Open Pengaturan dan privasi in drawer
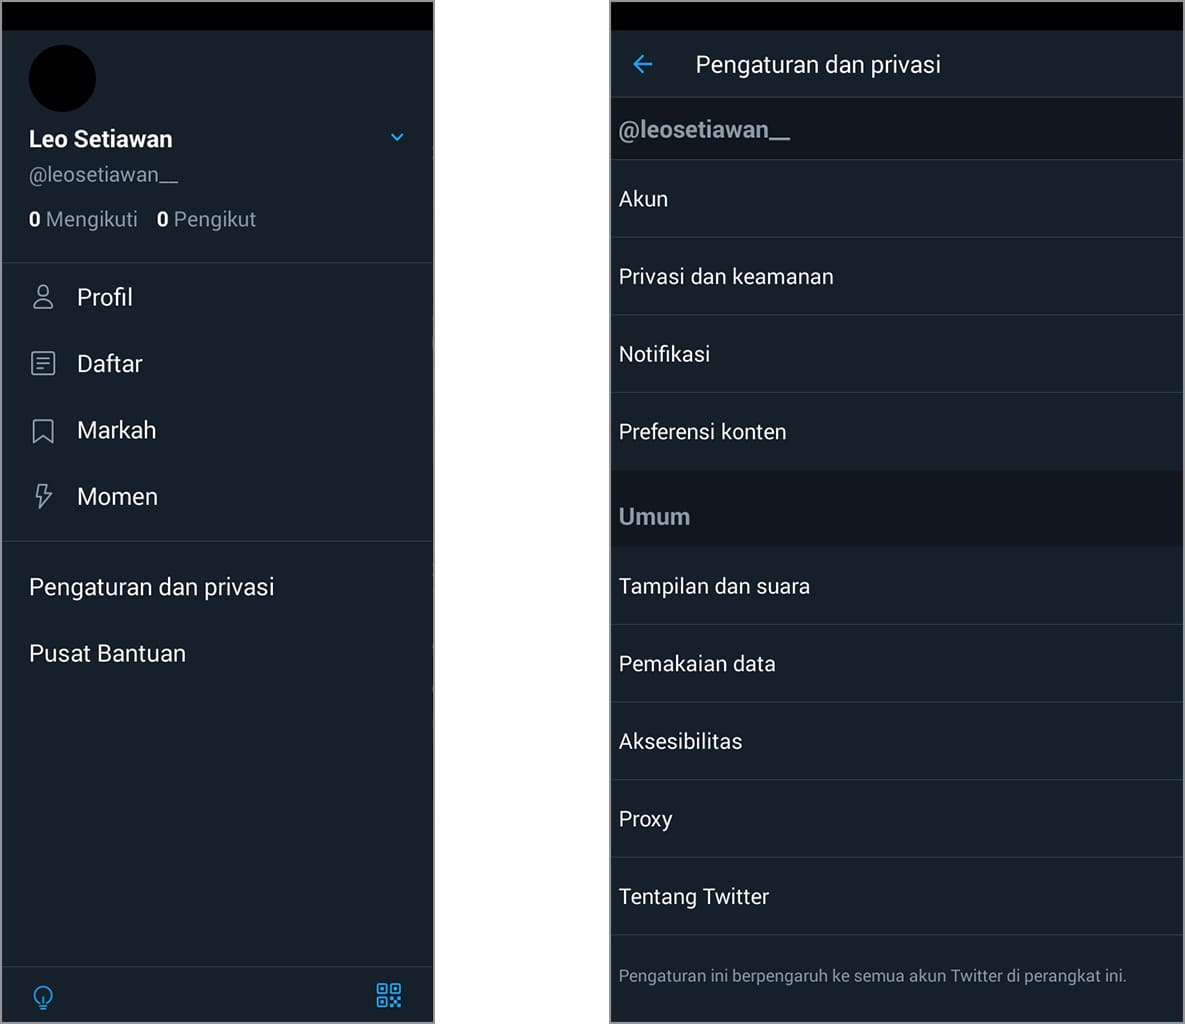Image resolution: width=1185 pixels, height=1024 pixels. 152,587
